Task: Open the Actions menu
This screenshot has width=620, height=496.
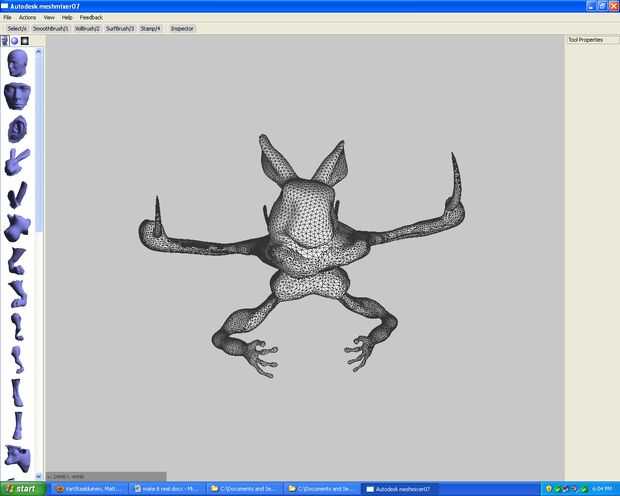Action: pos(27,17)
